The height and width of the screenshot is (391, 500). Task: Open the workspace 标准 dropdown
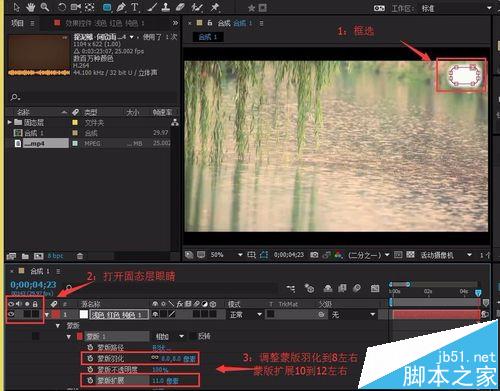click(x=457, y=8)
